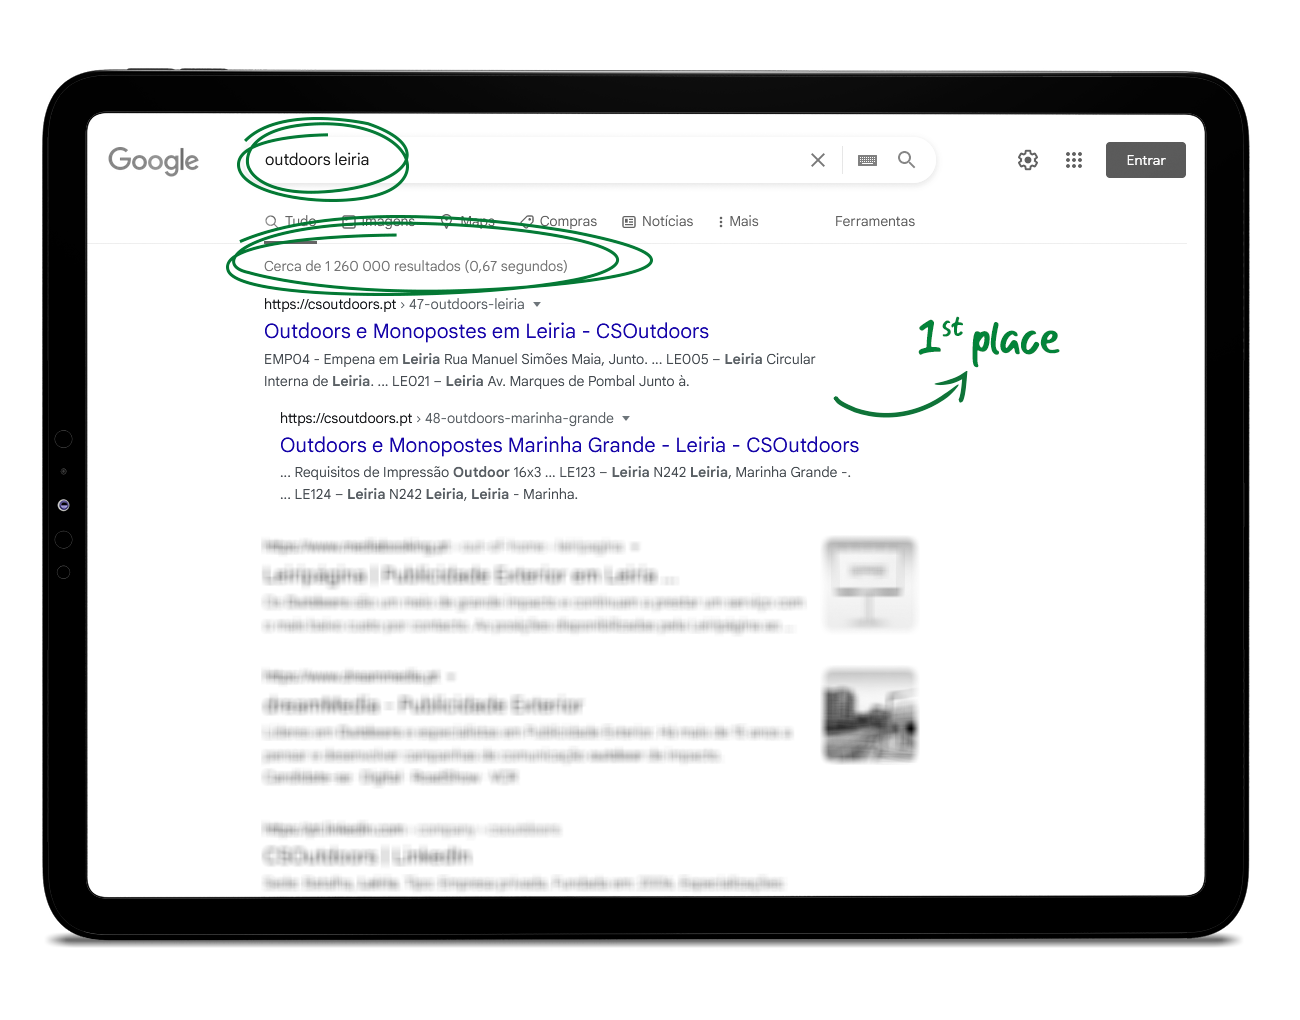Click the Google logo
Screen dimensions: 1300x1020
153,161
